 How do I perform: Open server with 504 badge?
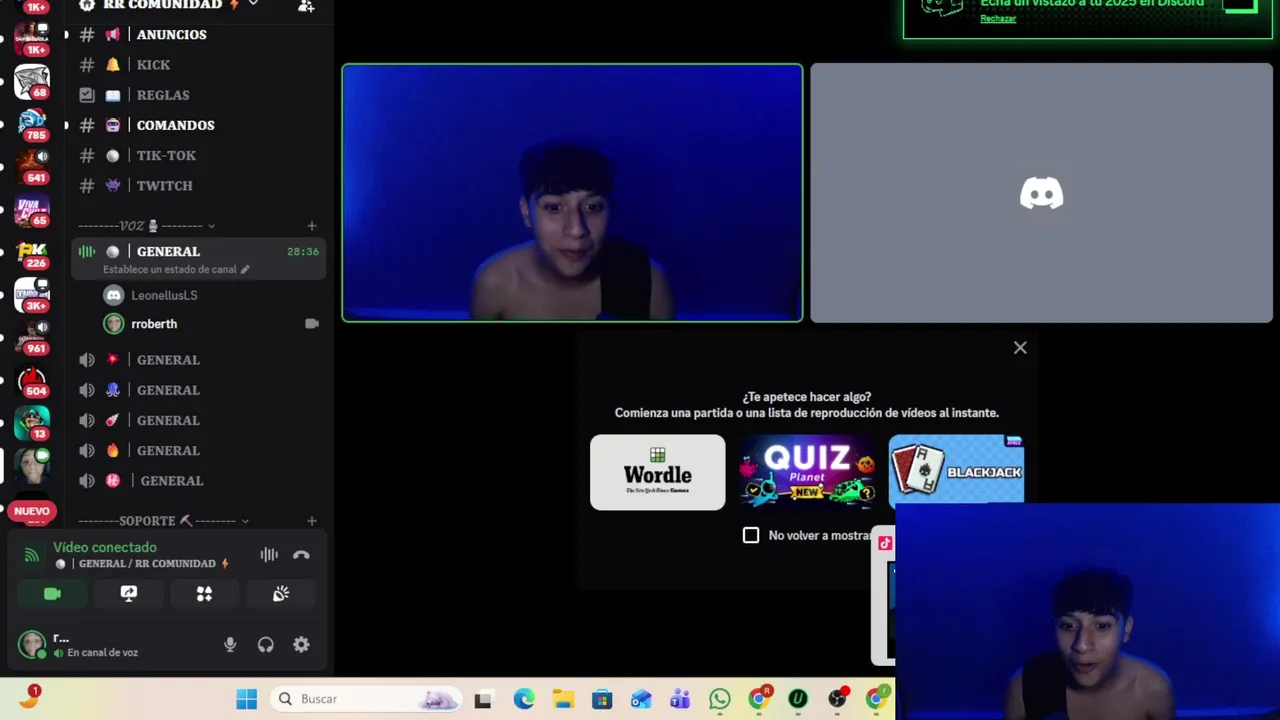pos(32,381)
